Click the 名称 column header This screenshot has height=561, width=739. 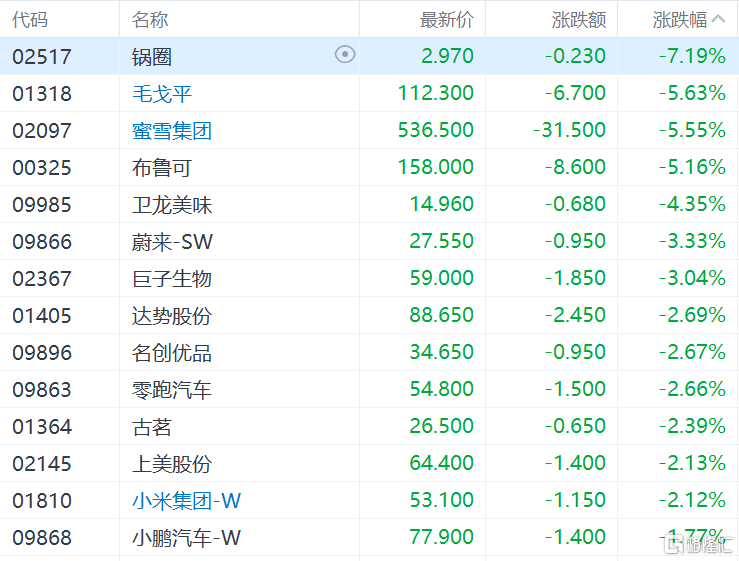point(150,20)
